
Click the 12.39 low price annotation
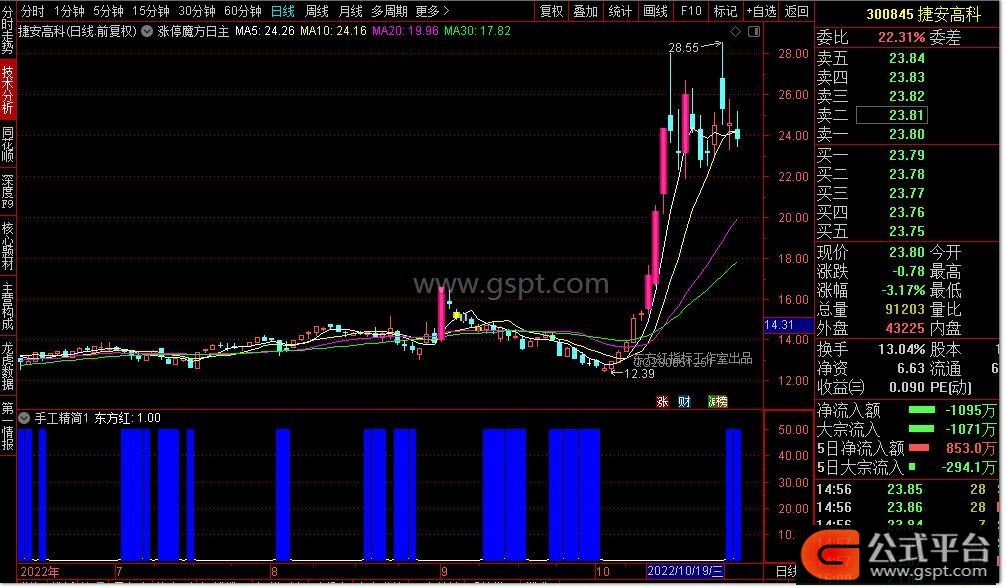(x=639, y=374)
